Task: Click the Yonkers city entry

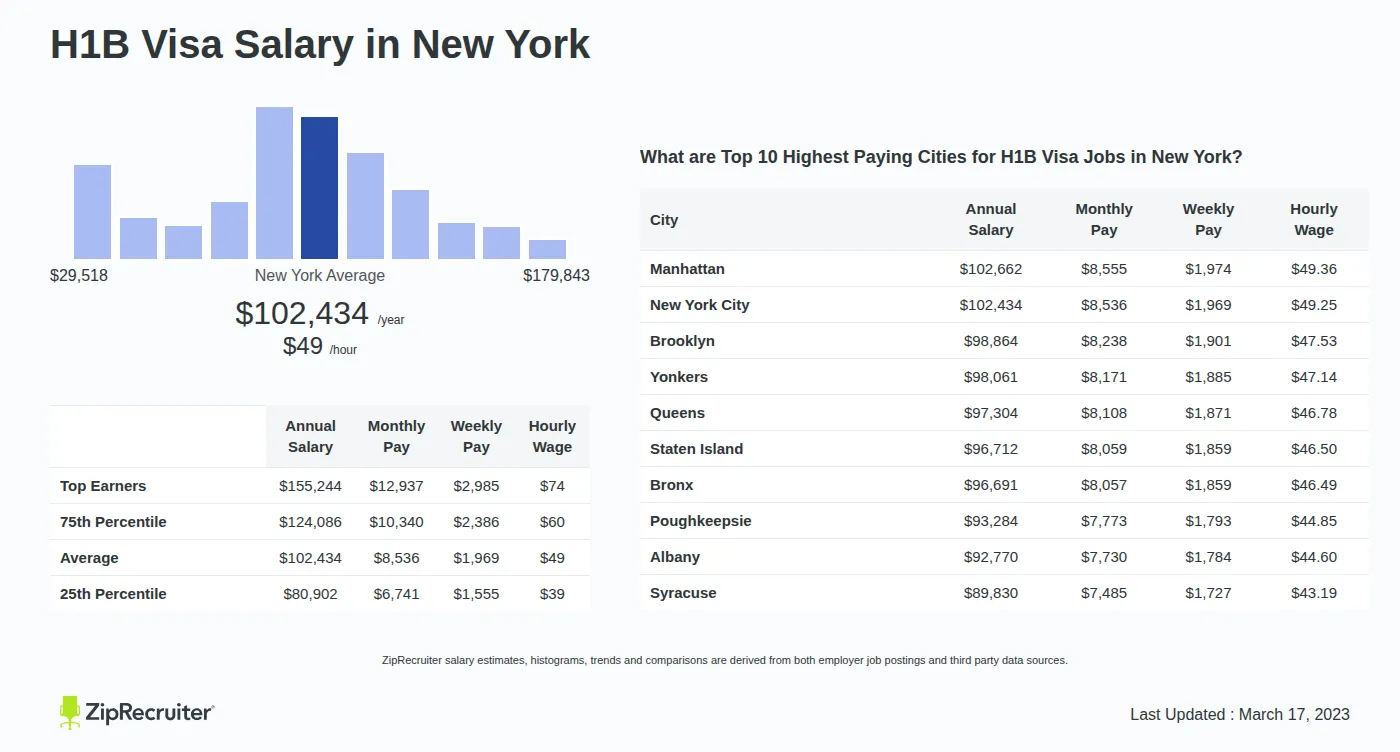Action: tap(678, 377)
